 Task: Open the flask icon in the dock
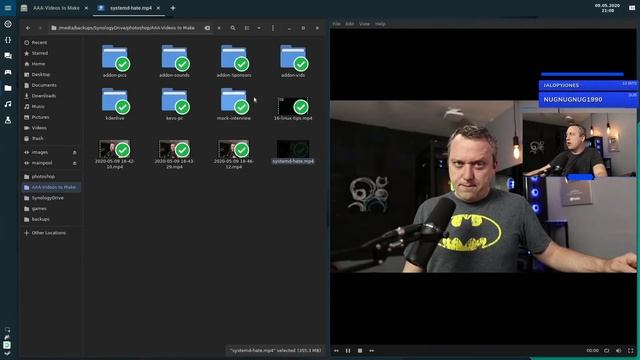(x=8, y=120)
